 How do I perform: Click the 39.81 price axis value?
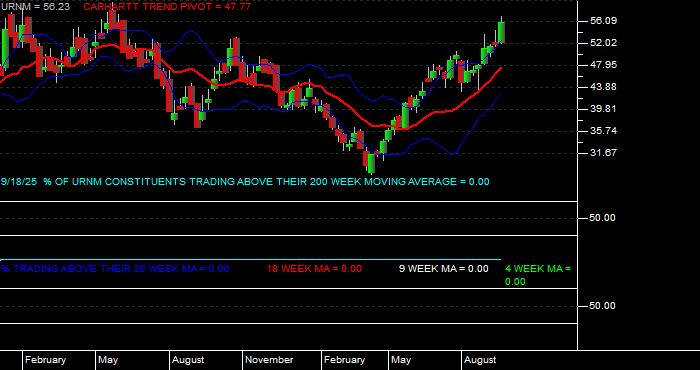tap(603, 109)
